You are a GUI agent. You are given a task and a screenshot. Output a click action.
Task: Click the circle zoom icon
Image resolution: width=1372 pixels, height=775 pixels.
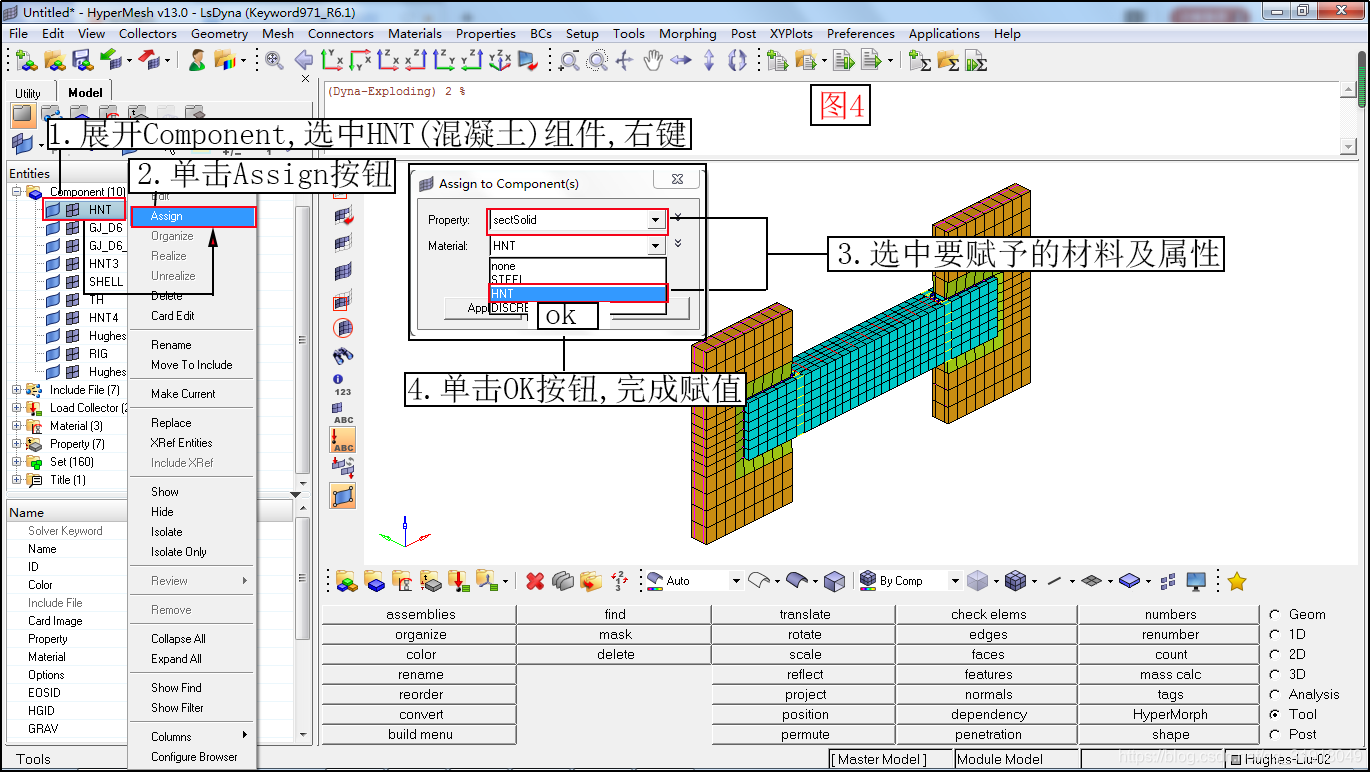(x=597, y=61)
